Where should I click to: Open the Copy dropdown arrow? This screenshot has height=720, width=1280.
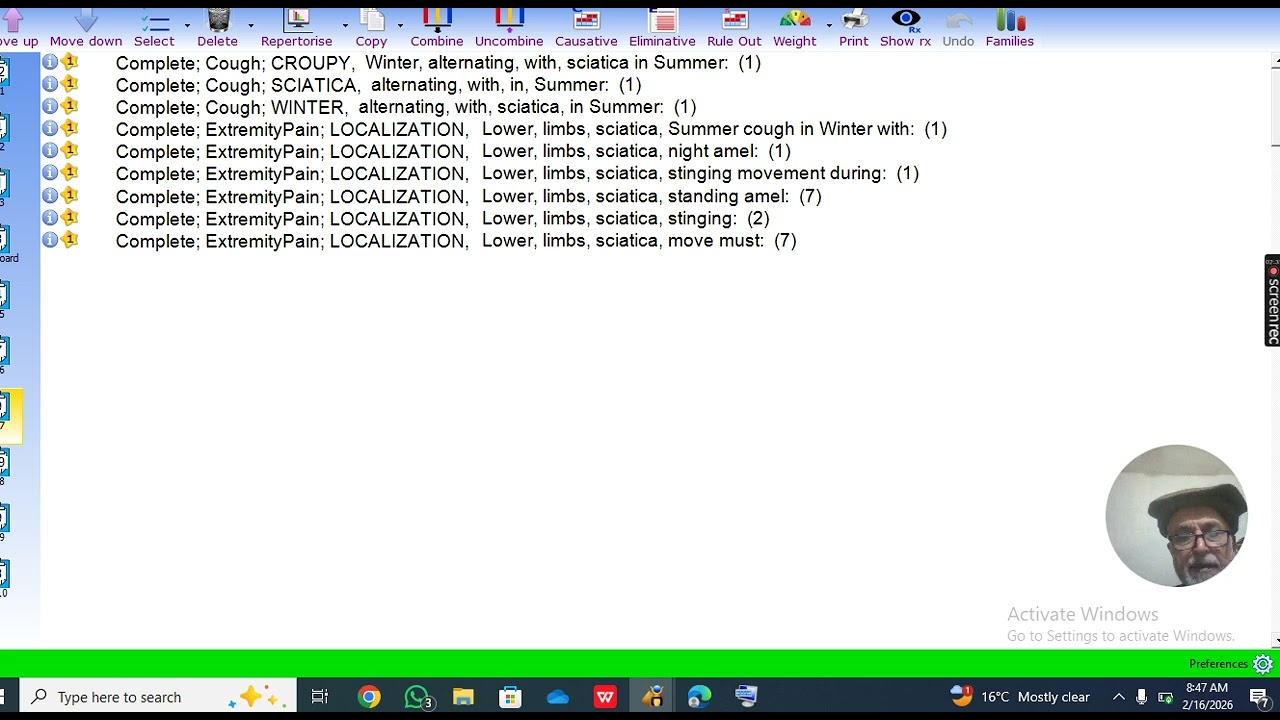click(x=400, y=25)
